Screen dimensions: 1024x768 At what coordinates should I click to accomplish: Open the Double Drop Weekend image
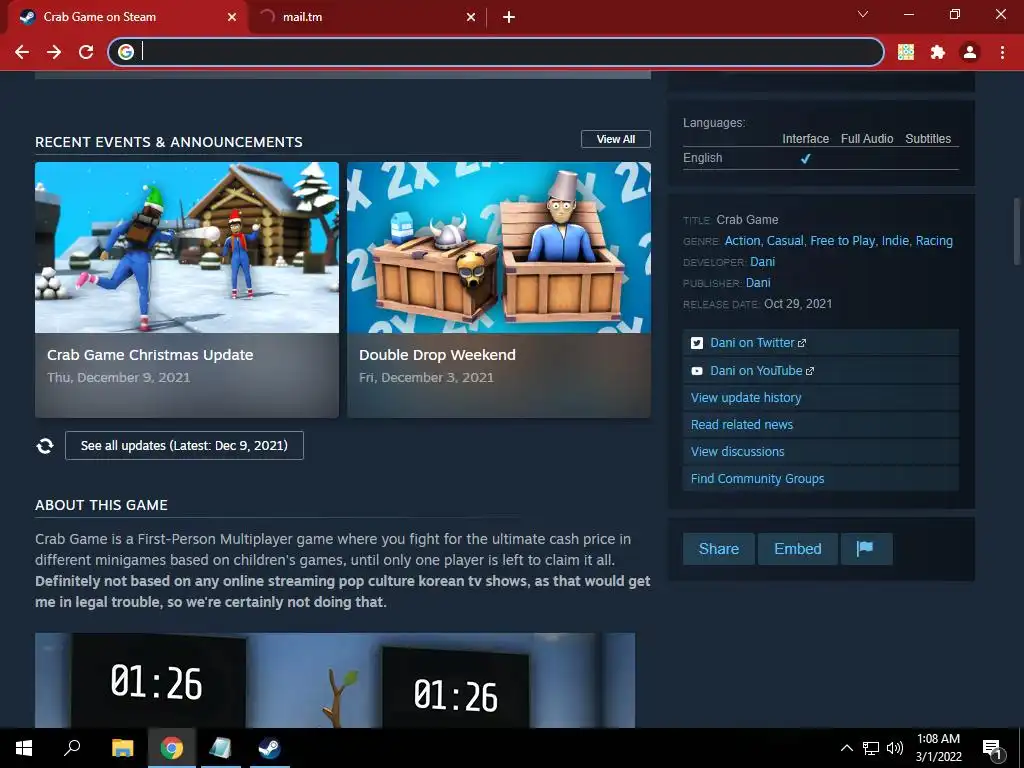point(499,248)
